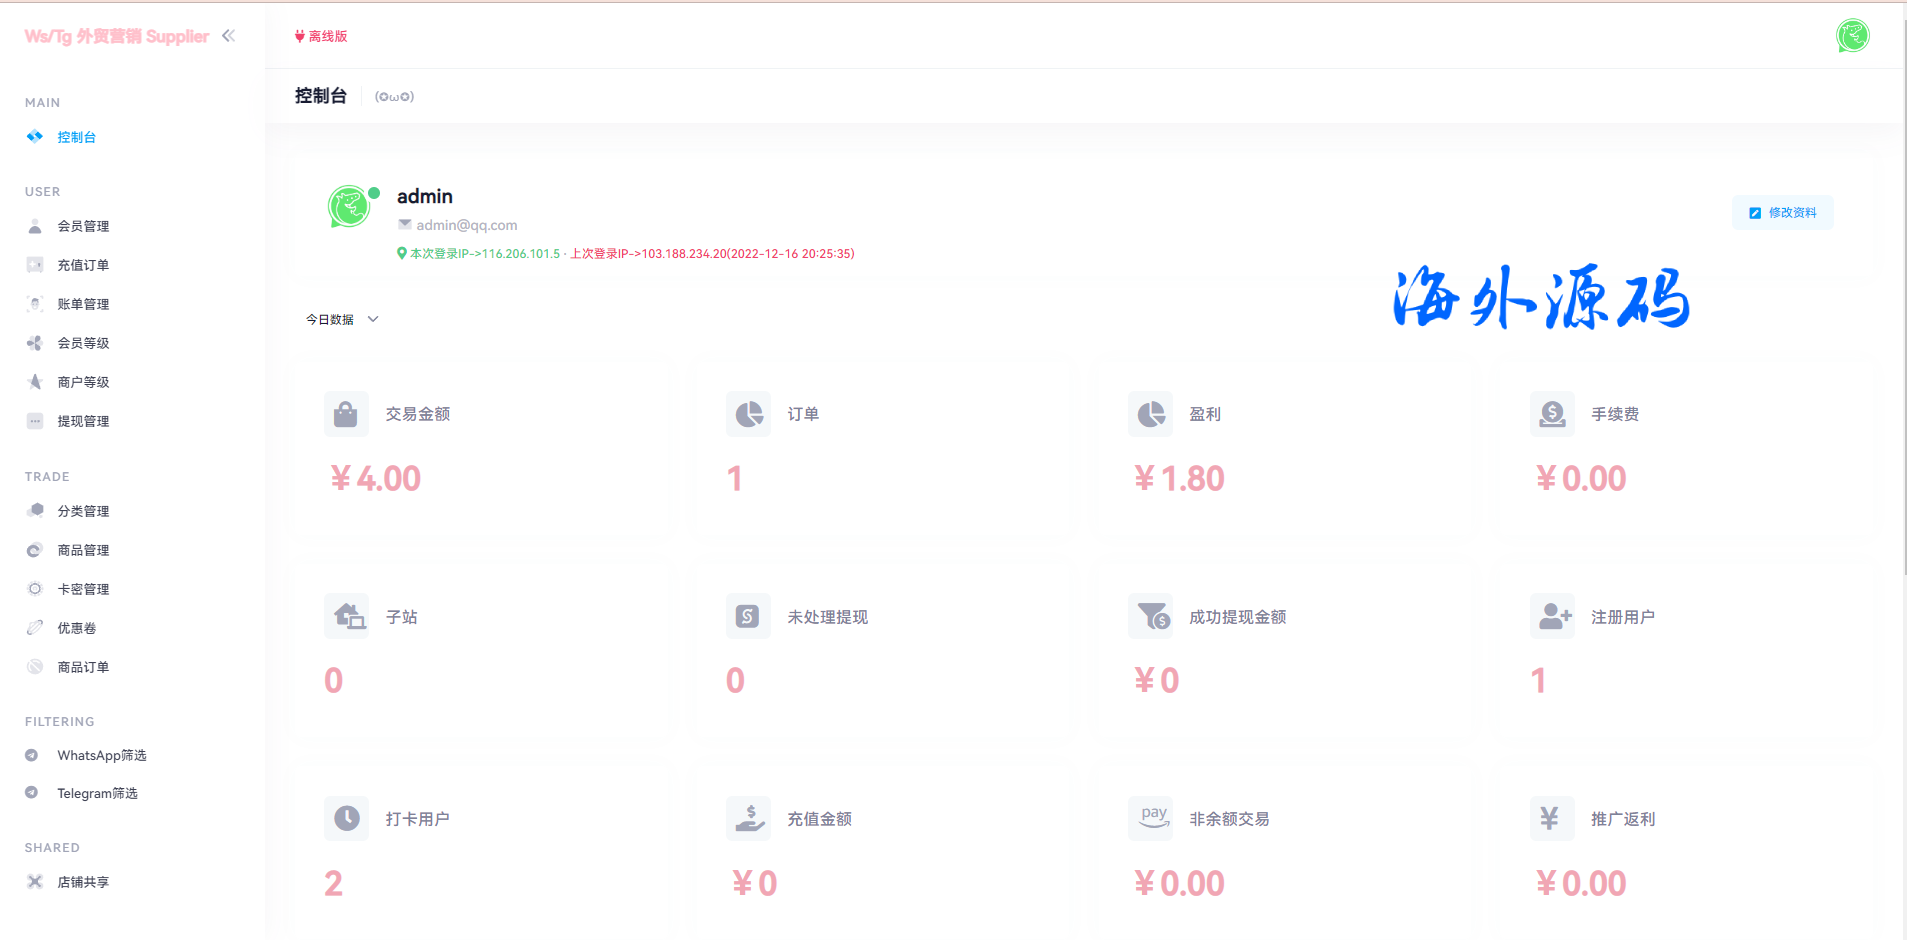Open 会员管理 in the sidebar
1907x940 pixels.
[83, 226]
